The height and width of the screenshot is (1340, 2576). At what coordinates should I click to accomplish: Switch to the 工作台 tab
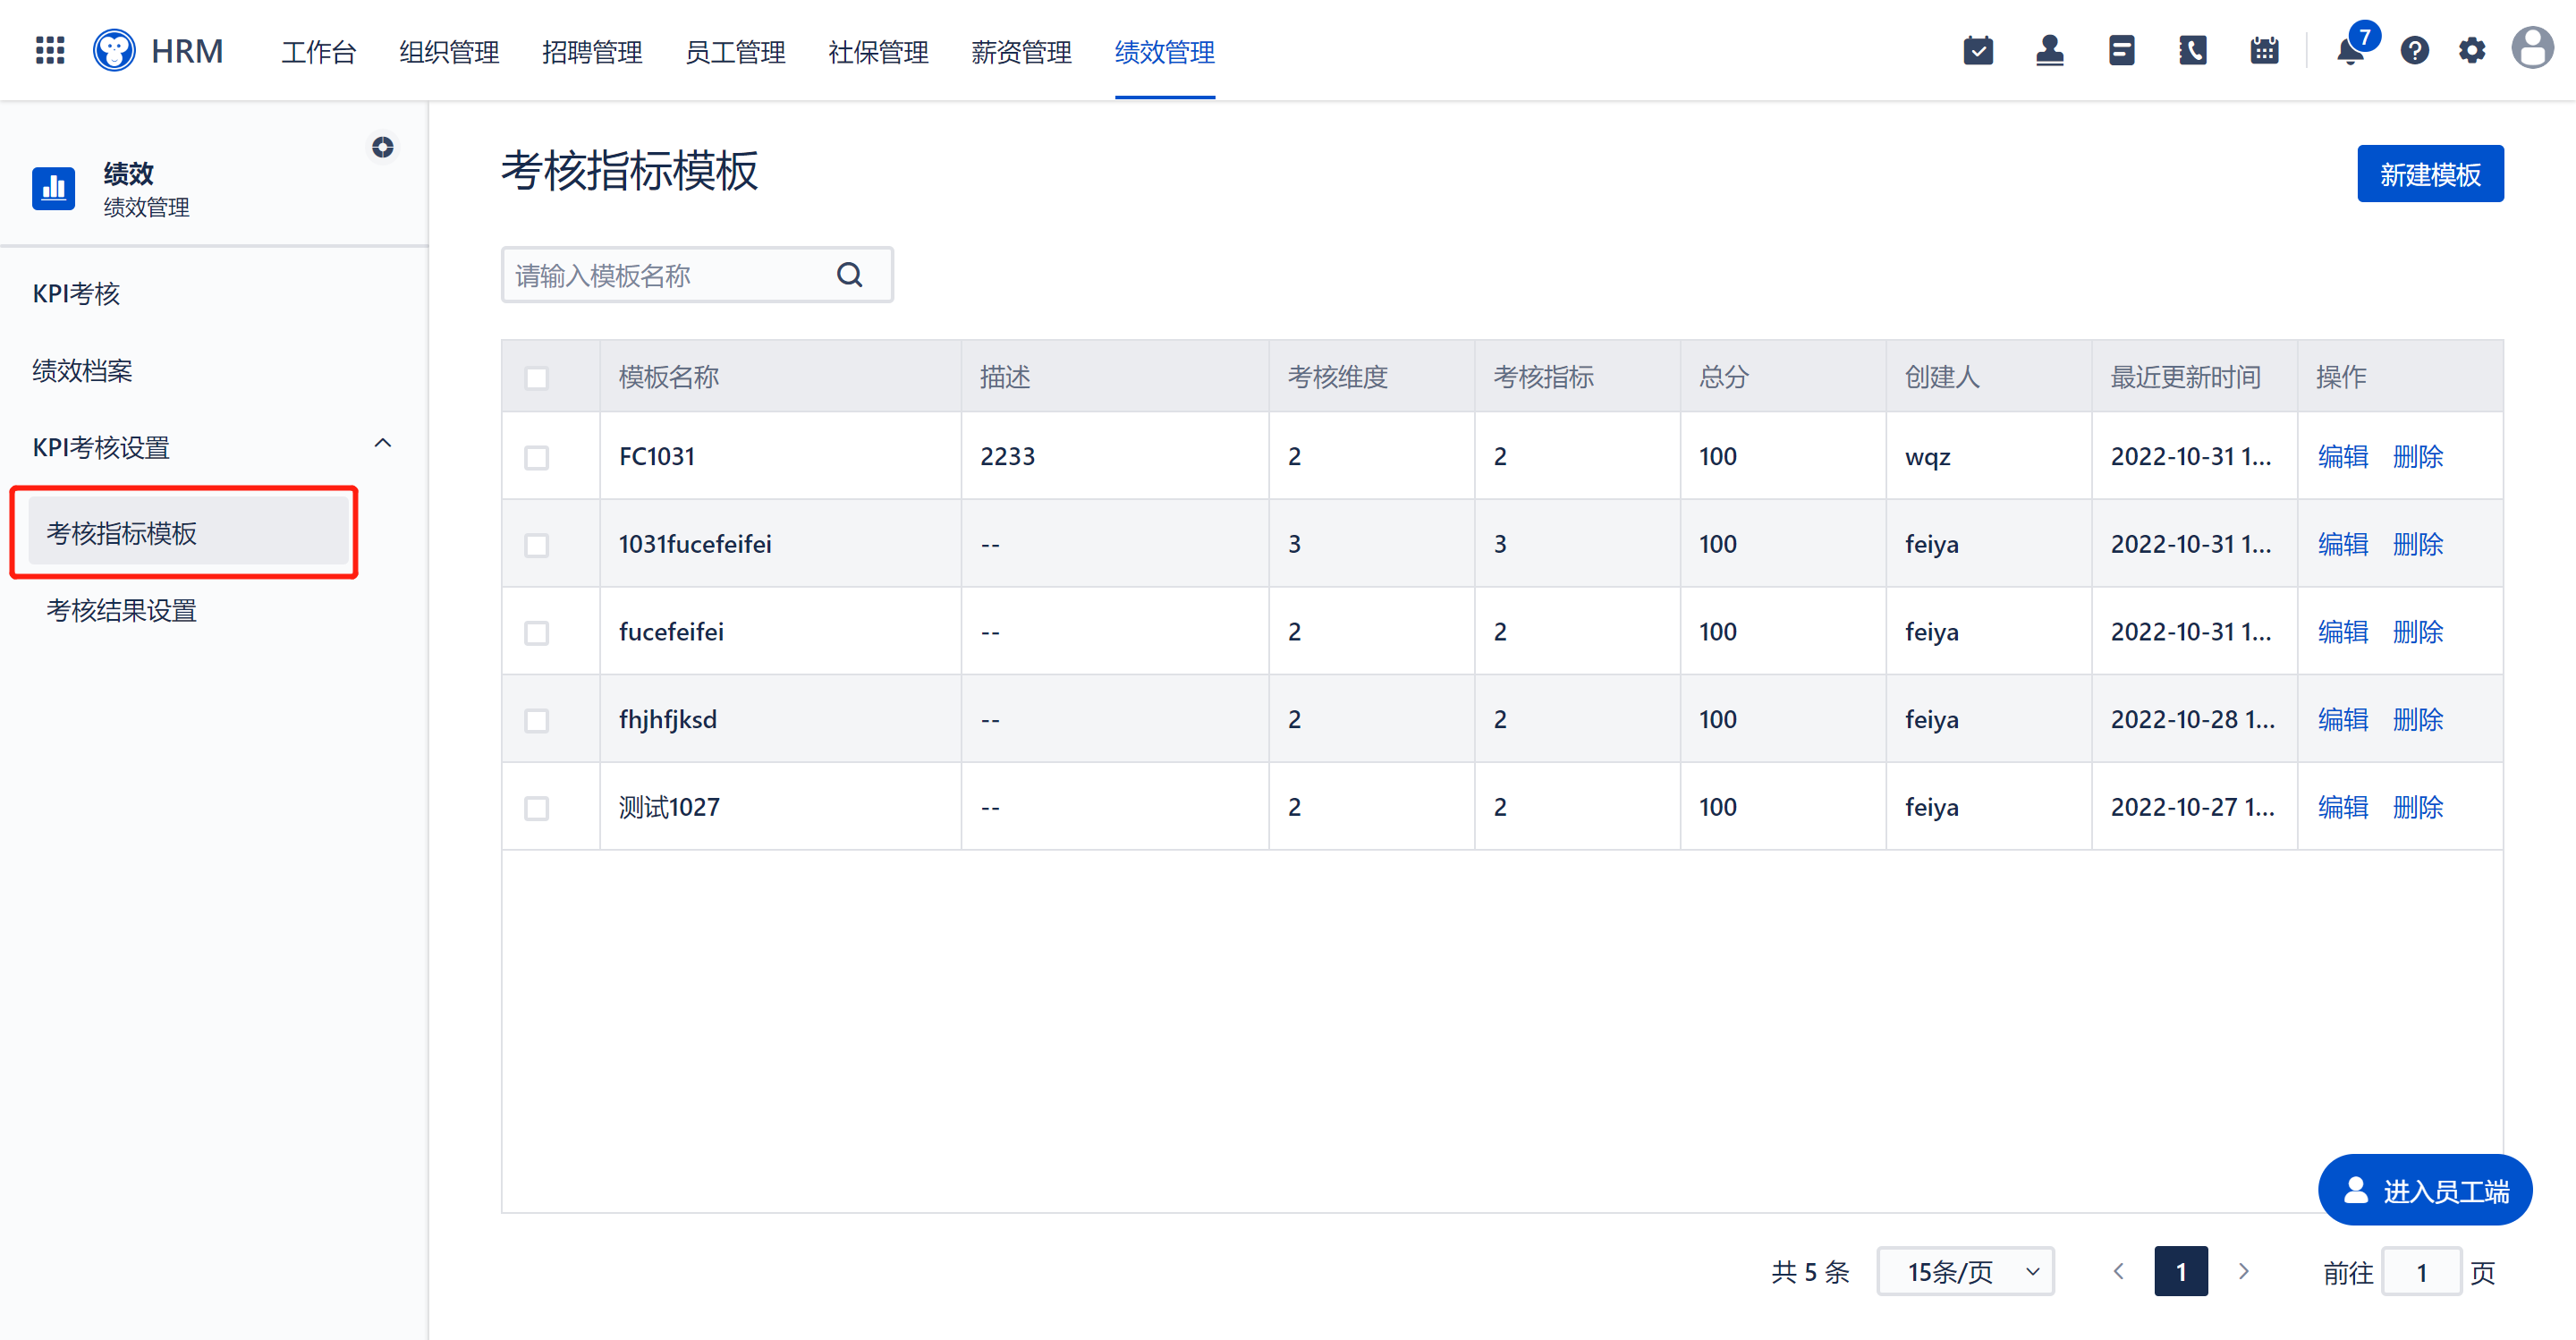pyautogui.click(x=319, y=52)
